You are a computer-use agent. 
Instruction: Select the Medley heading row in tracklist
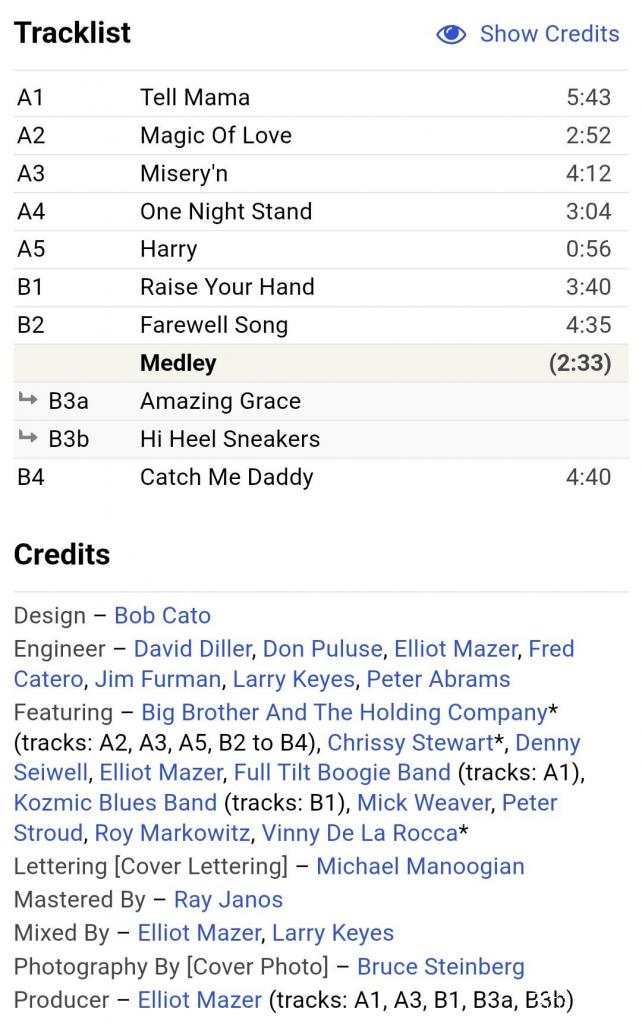[x=321, y=363]
